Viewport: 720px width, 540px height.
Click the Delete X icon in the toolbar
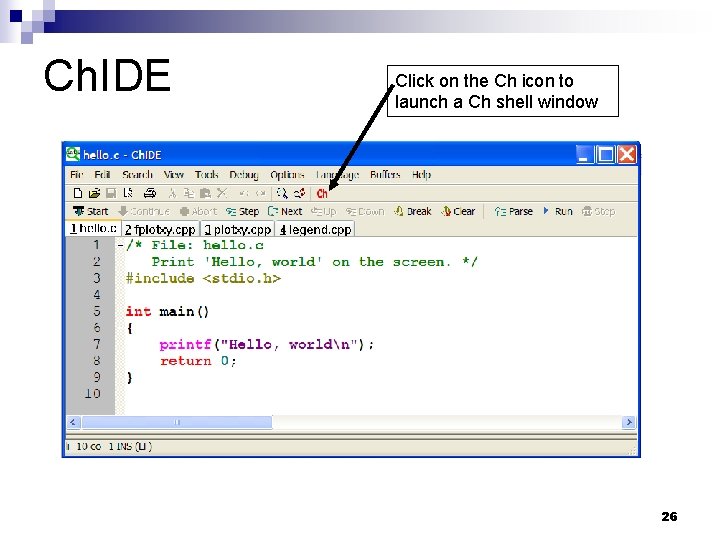point(222,193)
